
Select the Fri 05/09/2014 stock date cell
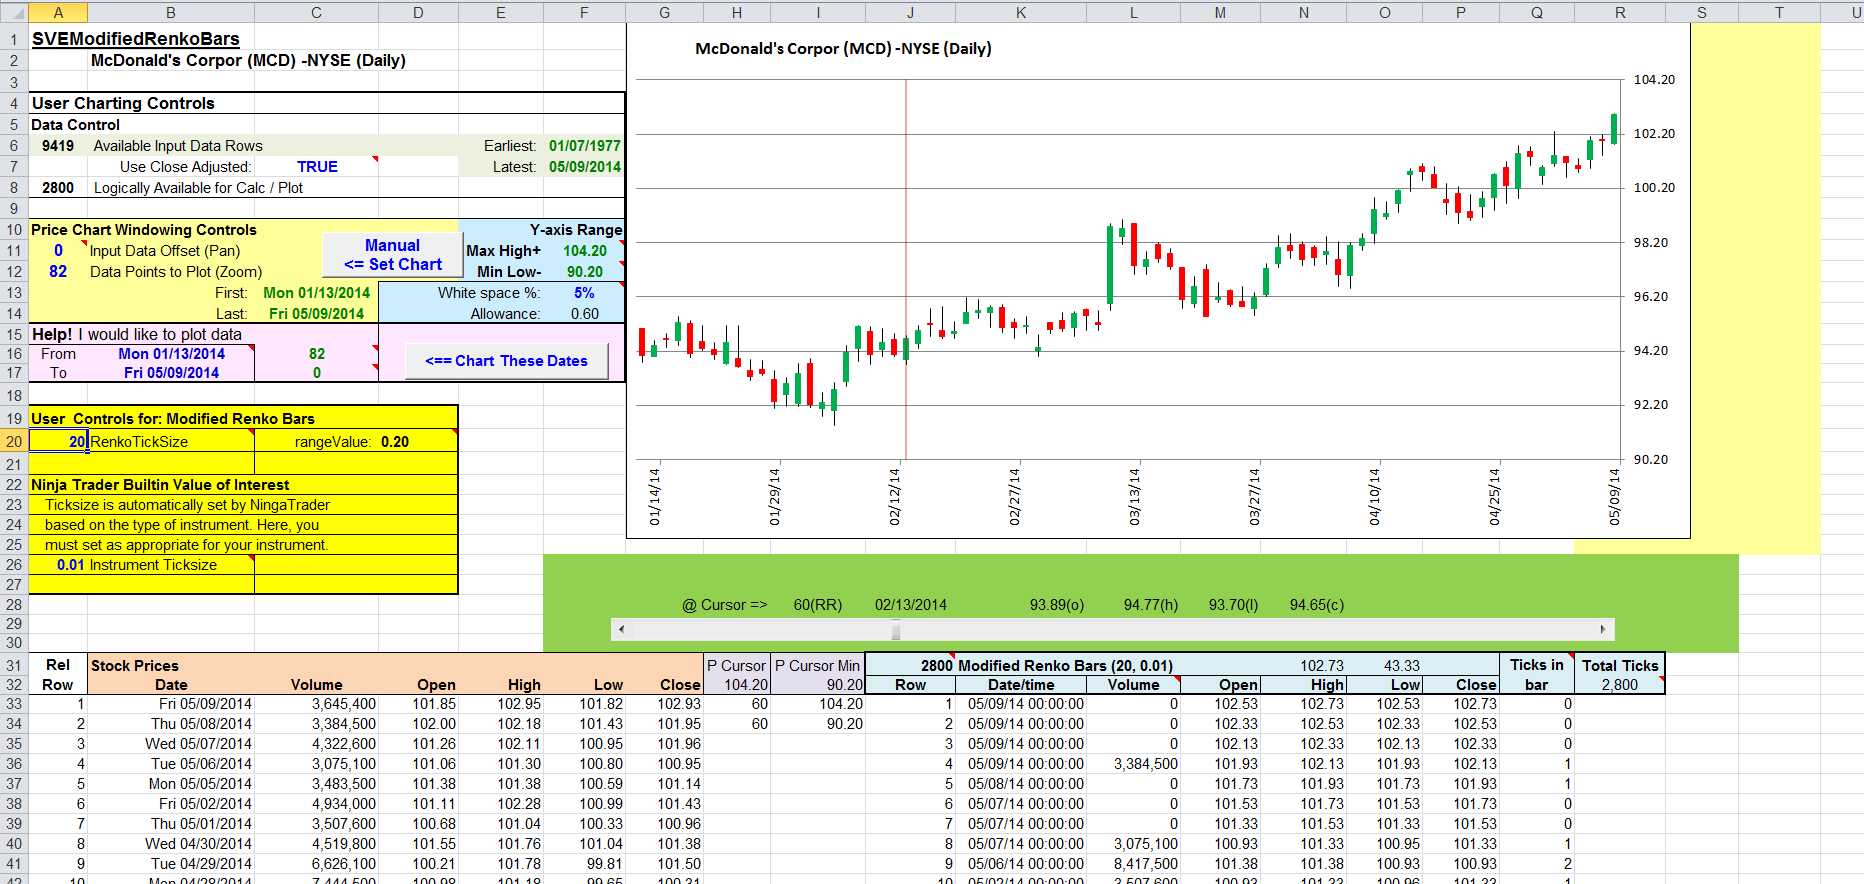(171, 704)
